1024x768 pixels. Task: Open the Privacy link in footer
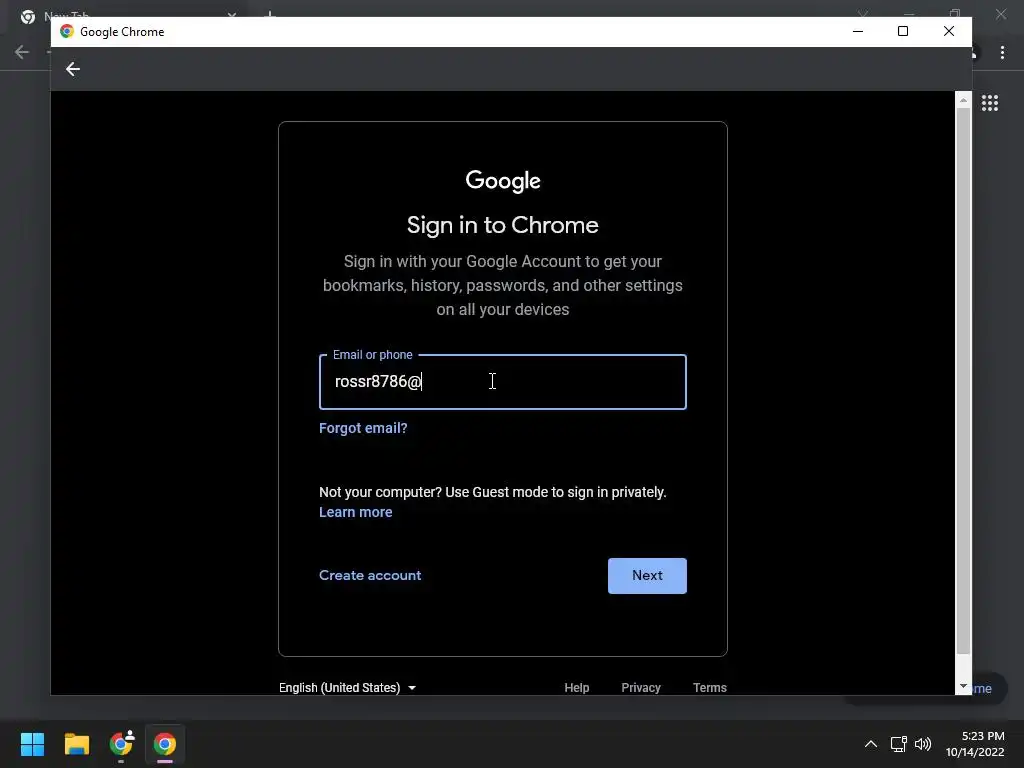coord(641,688)
